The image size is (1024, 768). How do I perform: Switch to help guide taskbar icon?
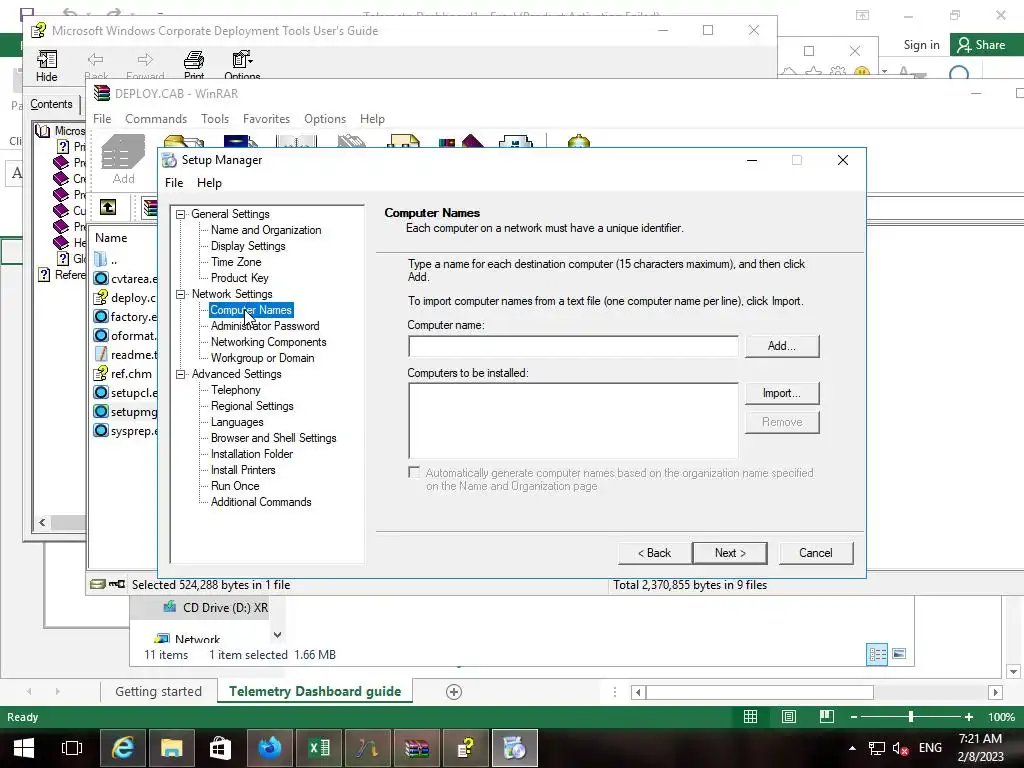coord(466,748)
